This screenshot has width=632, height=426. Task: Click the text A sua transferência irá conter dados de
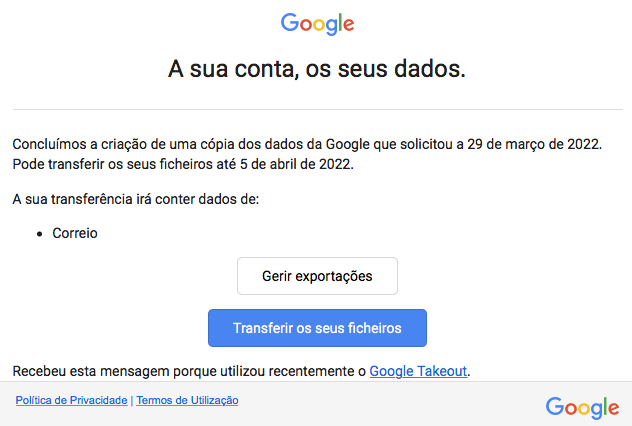(x=135, y=199)
